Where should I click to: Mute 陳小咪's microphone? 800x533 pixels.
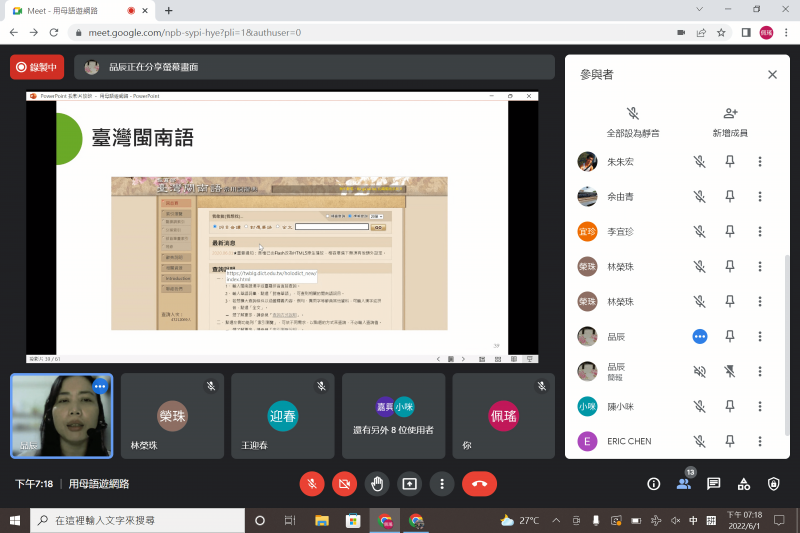pos(699,406)
